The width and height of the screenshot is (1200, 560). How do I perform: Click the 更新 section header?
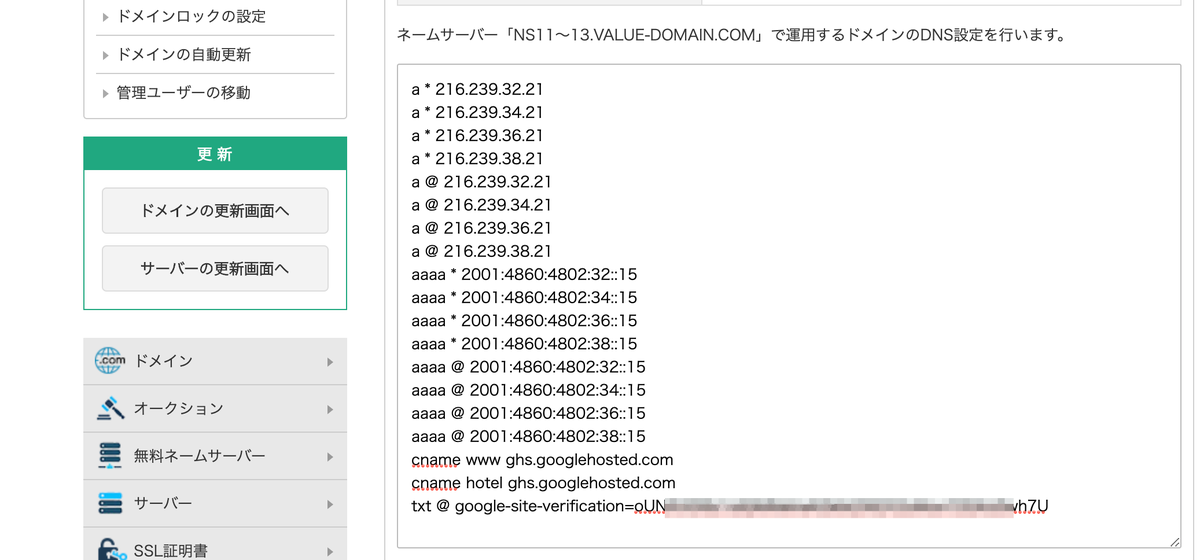(215, 154)
